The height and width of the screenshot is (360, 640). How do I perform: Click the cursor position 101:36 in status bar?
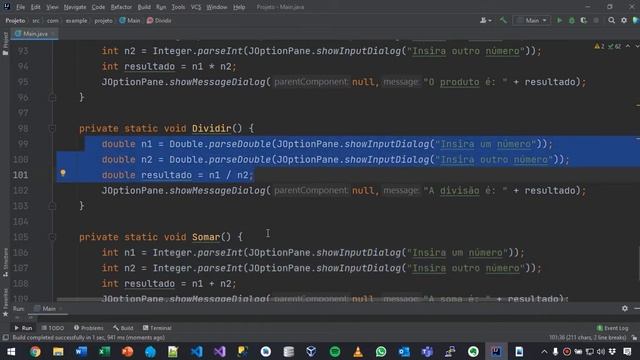(587, 338)
